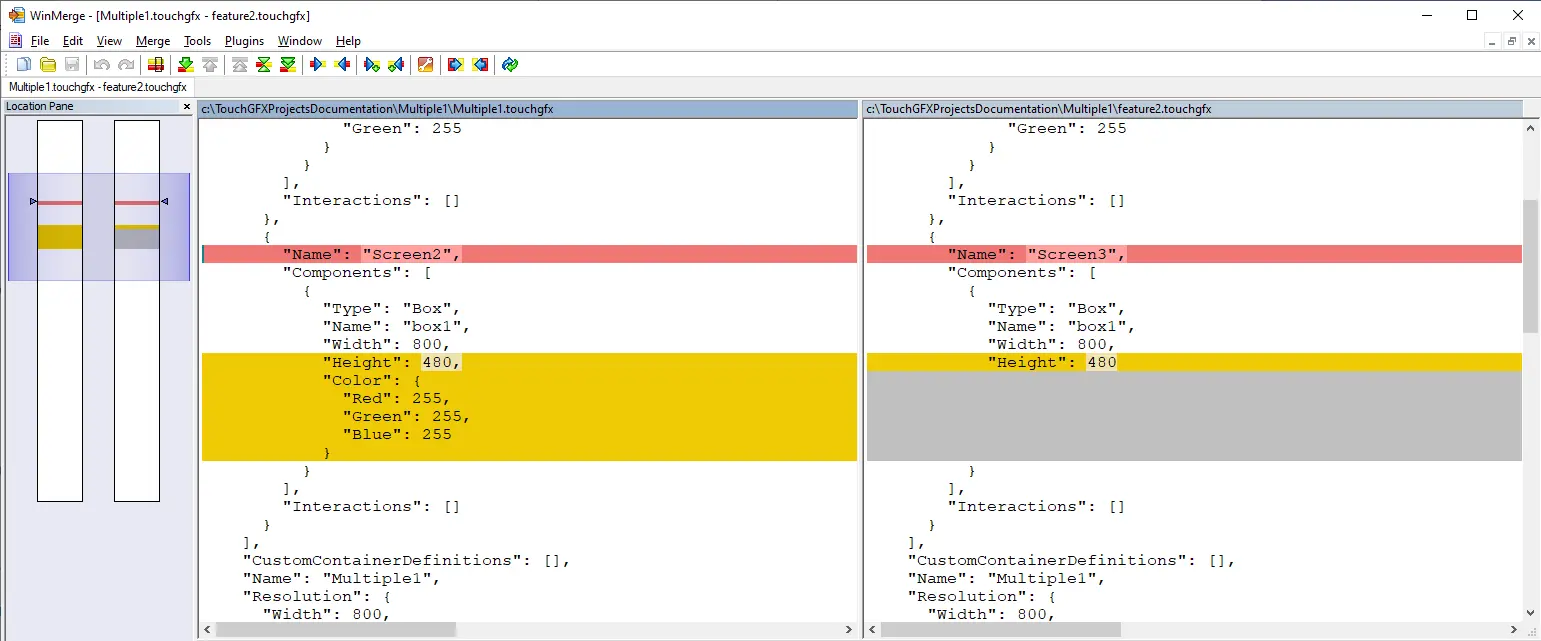Go to Current Difference icon

[264, 65]
